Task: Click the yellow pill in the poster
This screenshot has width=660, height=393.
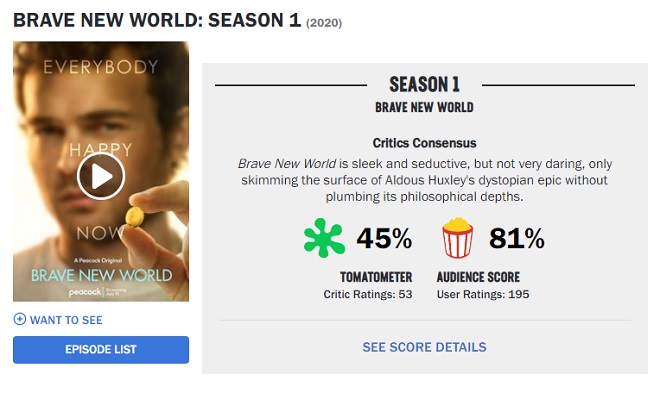Action: (x=135, y=217)
